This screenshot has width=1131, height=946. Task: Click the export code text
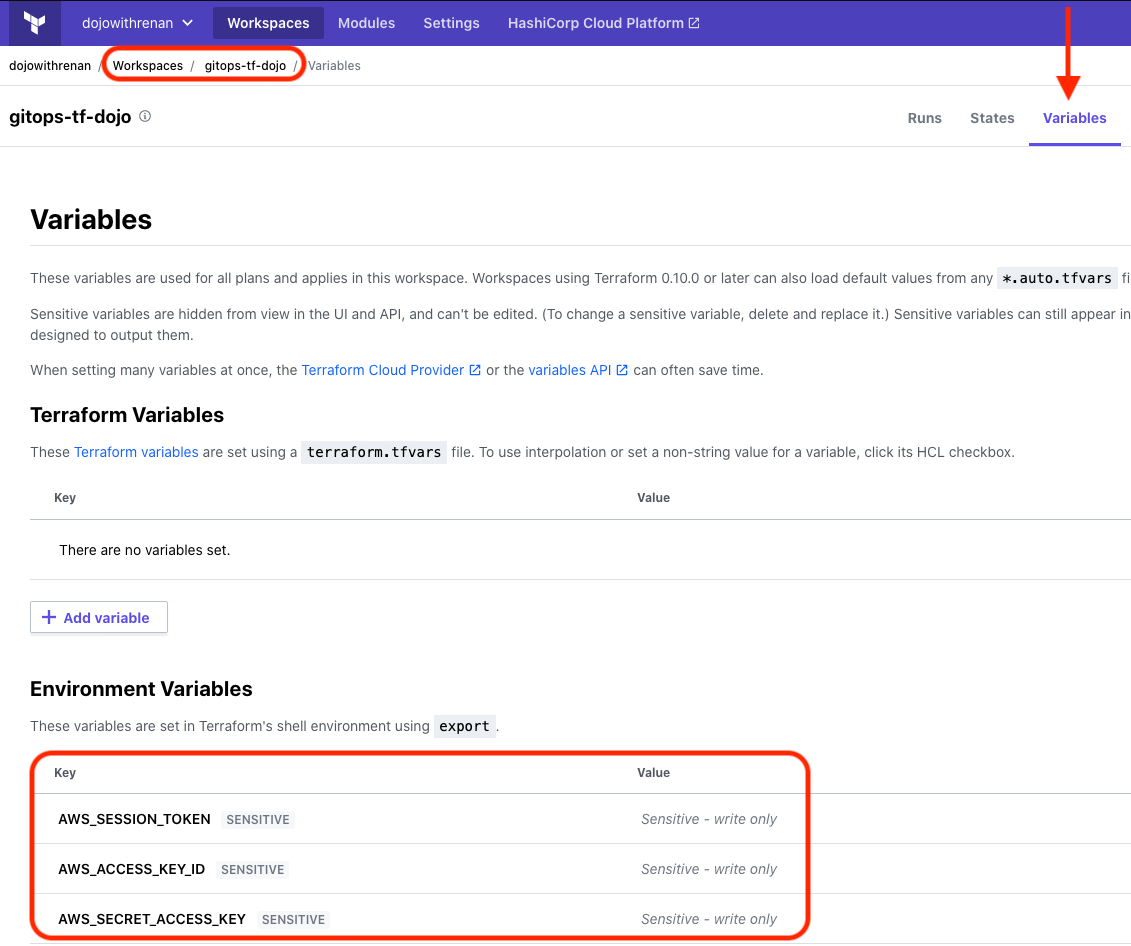point(465,726)
